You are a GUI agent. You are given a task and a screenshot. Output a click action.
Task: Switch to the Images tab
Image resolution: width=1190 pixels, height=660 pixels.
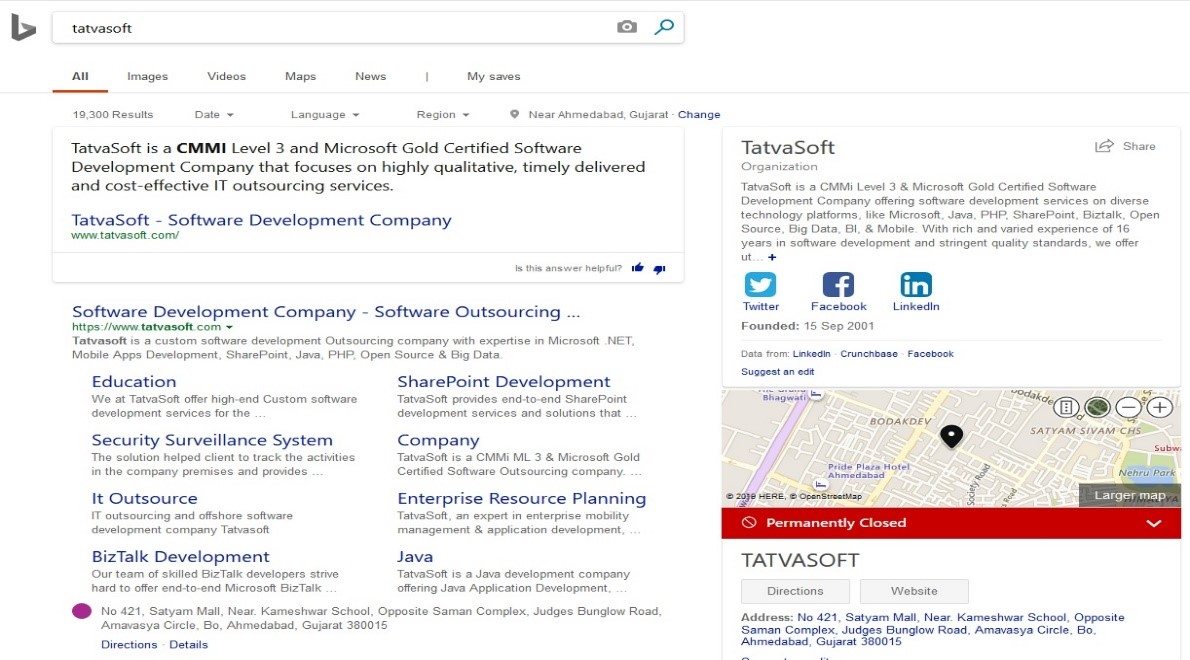[147, 76]
